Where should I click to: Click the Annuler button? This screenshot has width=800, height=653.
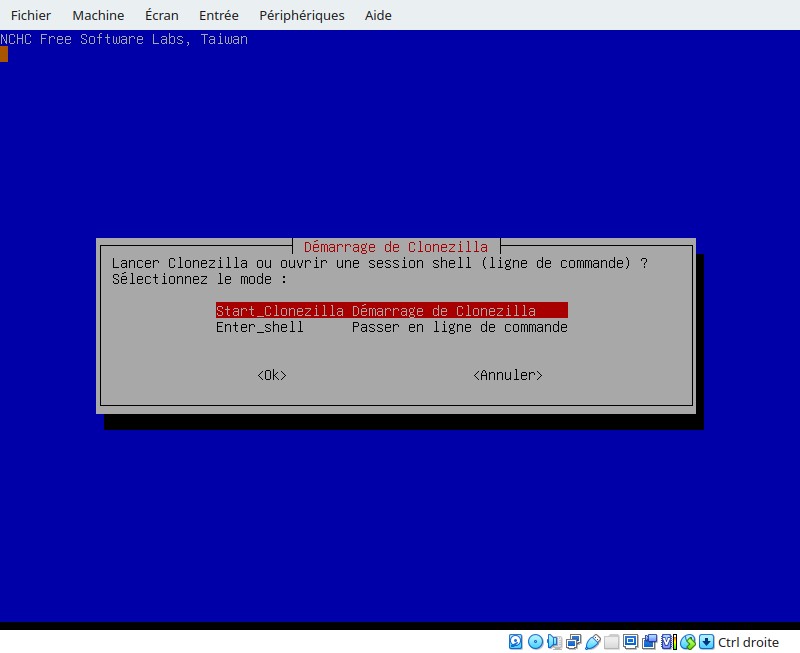pyautogui.click(x=508, y=375)
